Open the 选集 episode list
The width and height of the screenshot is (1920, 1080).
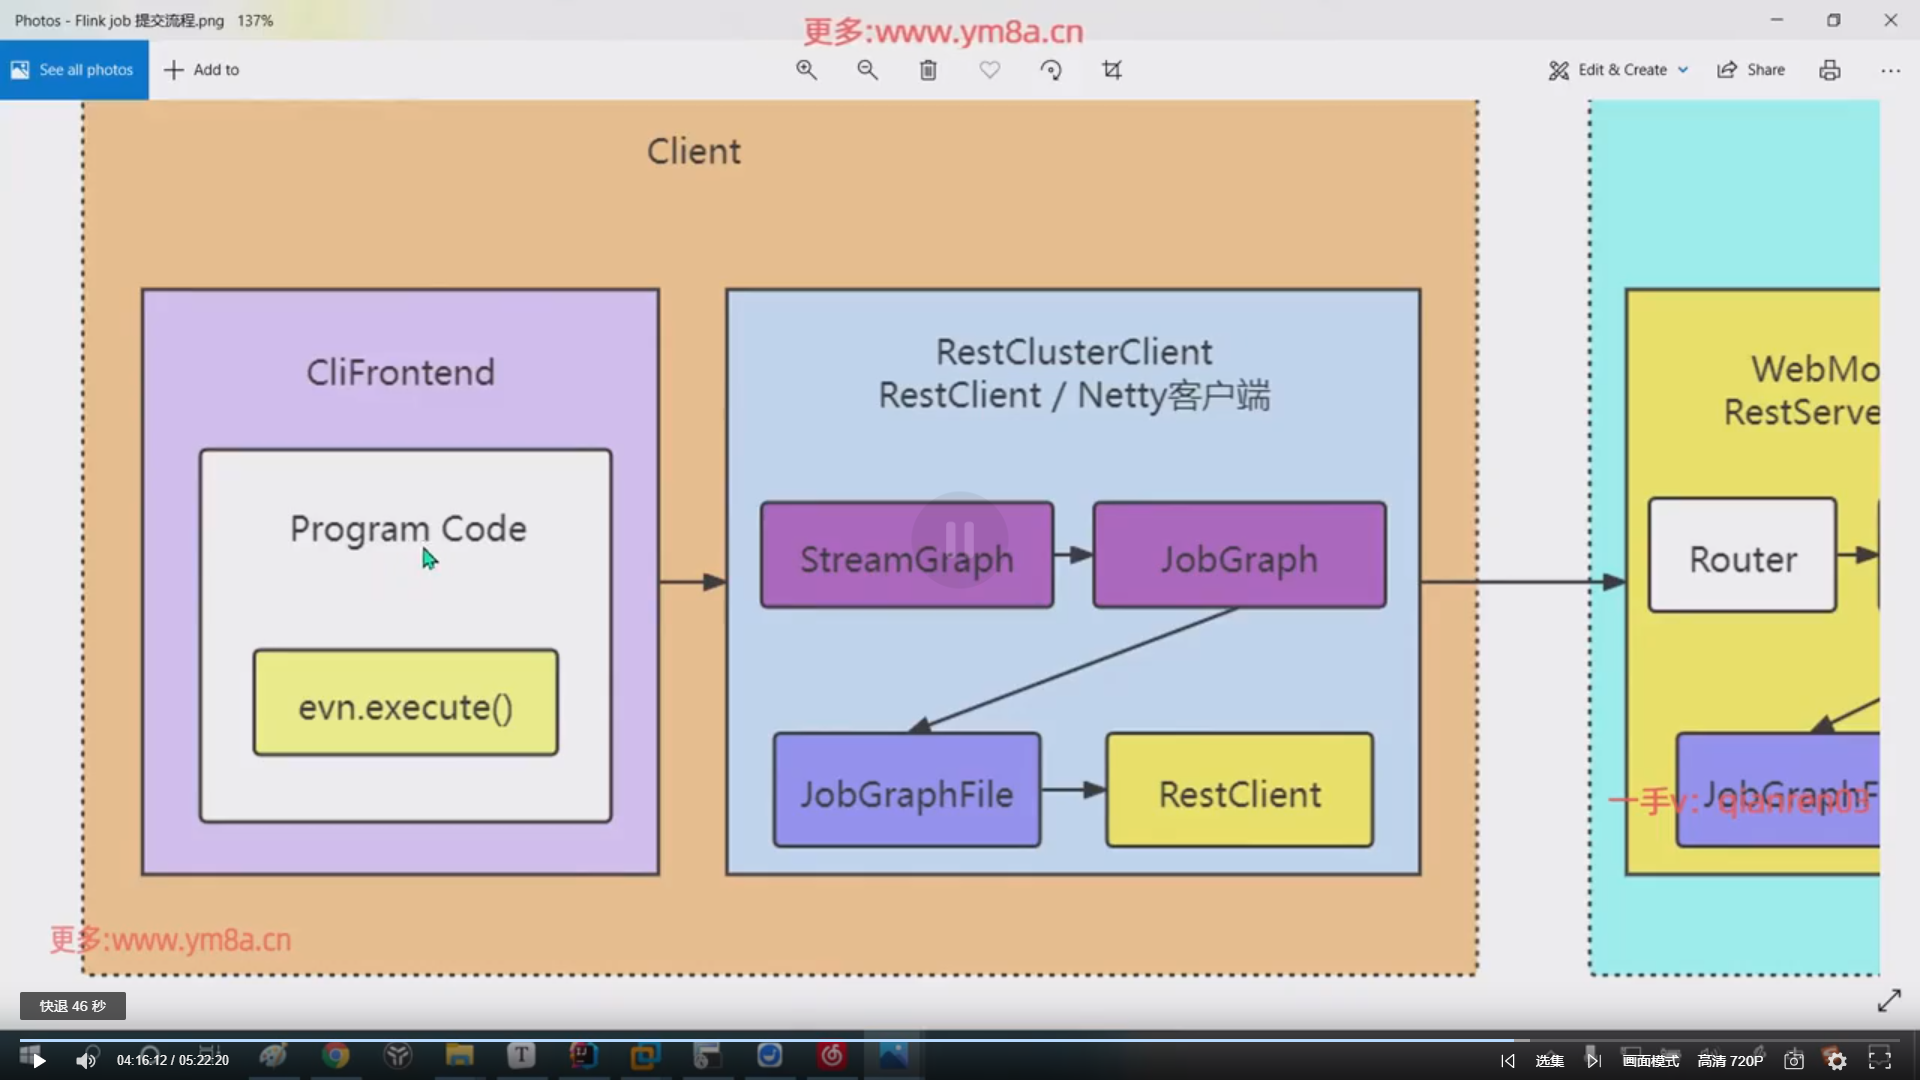coord(1549,1061)
